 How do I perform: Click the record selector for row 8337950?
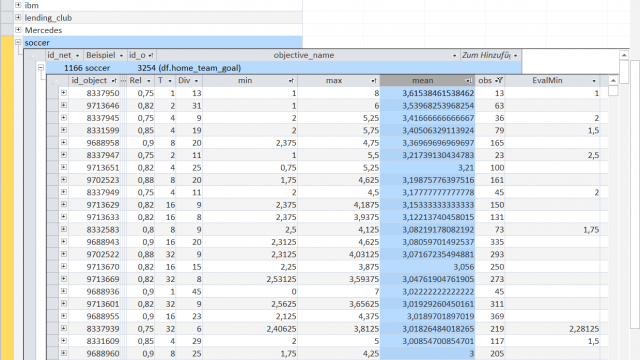(x=53, y=93)
